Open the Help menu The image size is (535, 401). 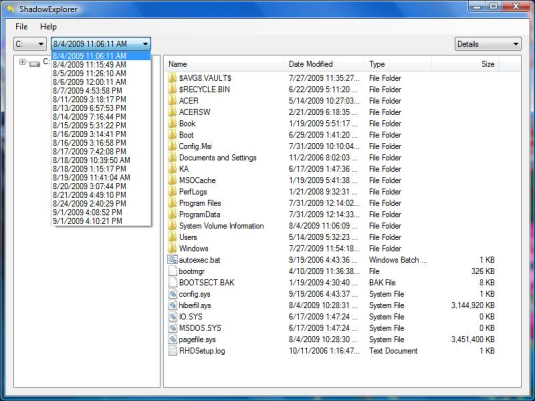point(48,27)
